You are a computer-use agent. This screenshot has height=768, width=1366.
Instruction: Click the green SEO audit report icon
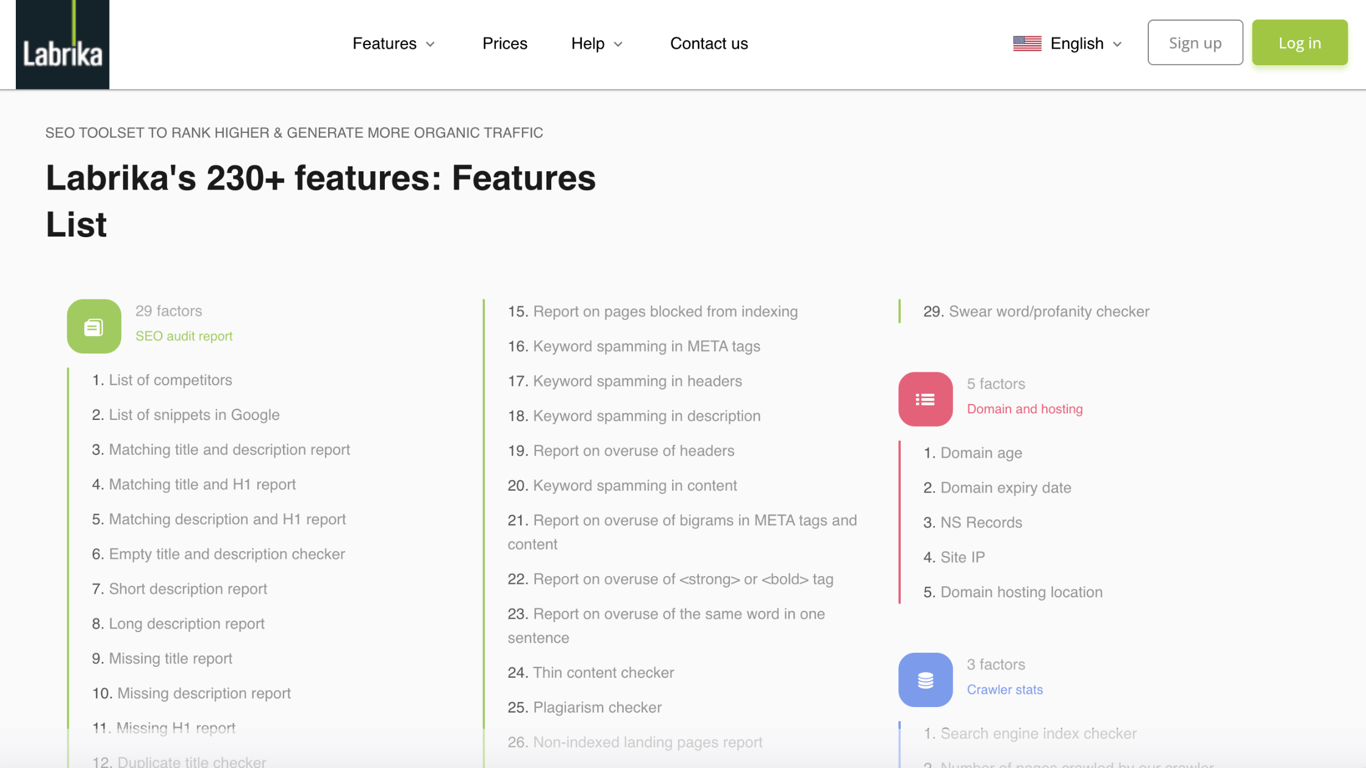coord(94,326)
